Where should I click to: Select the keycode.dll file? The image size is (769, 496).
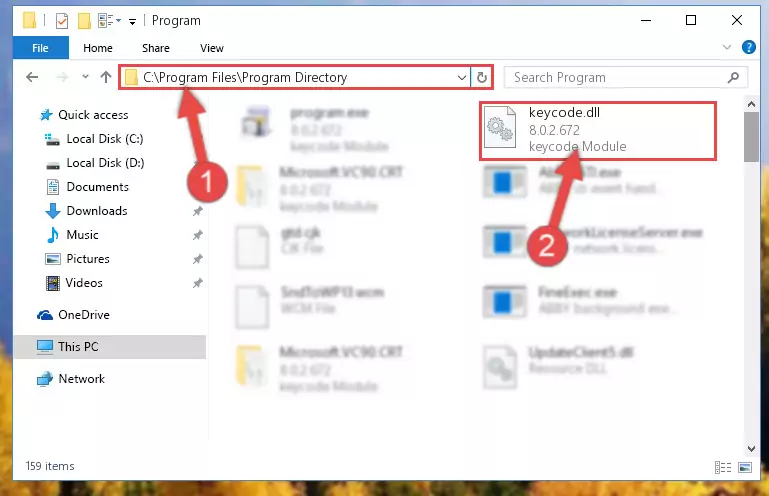(x=598, y=131)
